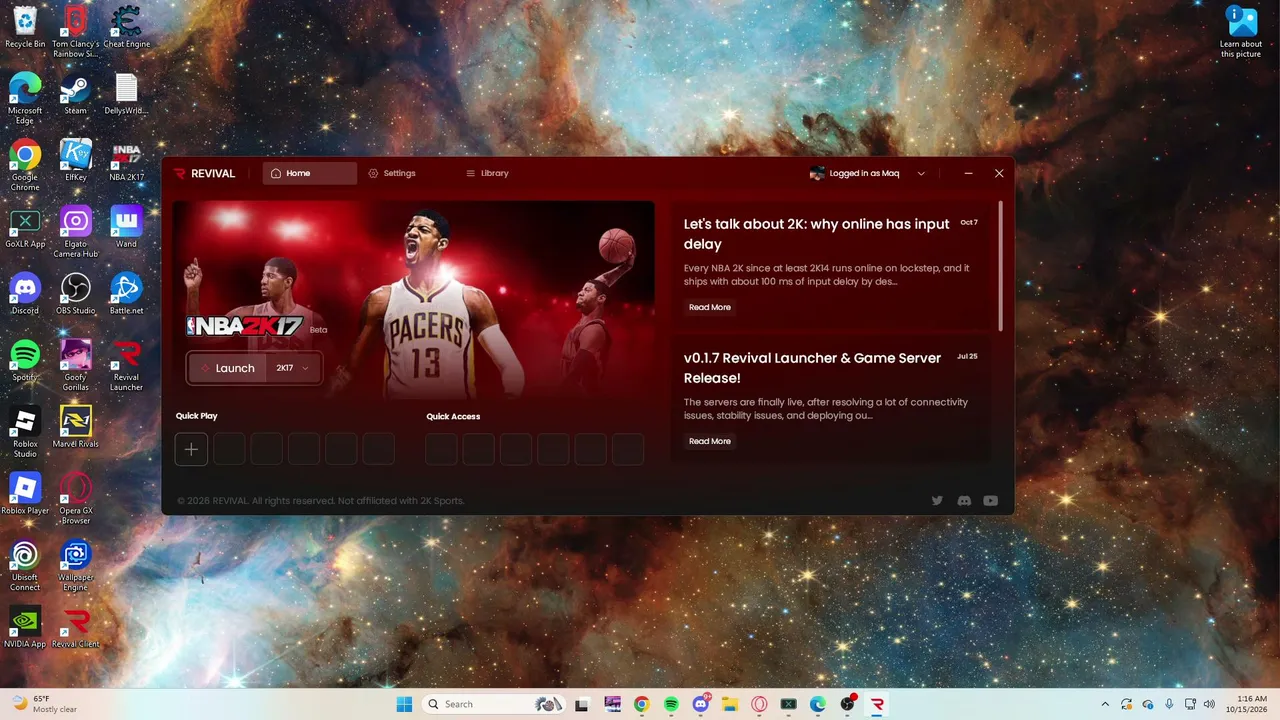Select the GoXLR App desktop icon
1280x720 pixels.
coord(25,227)
